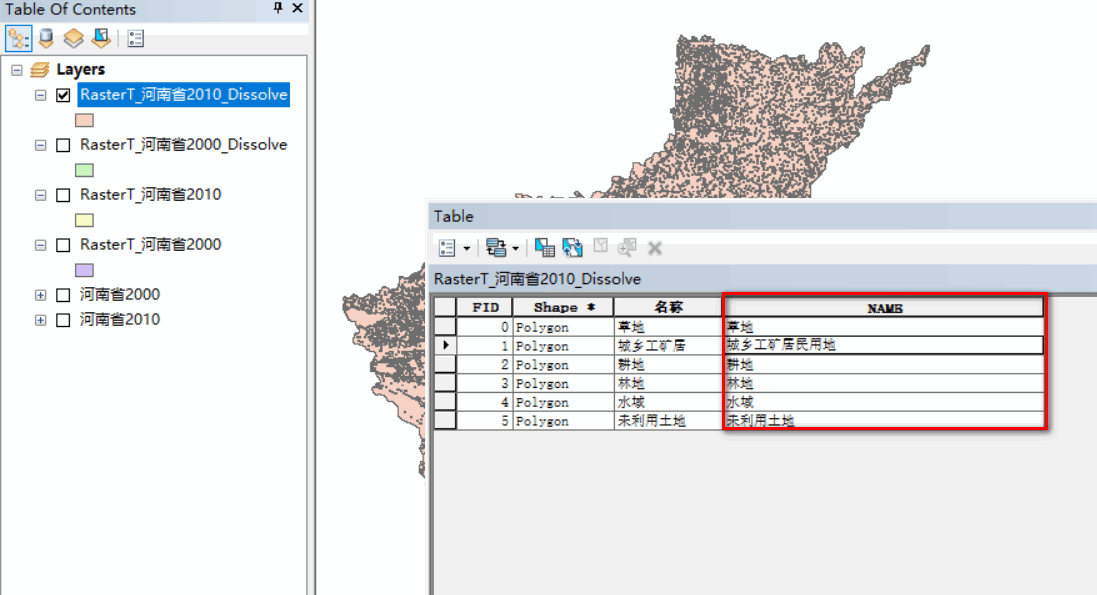
Task: Close the Table Of Contents panel
Action: pyautogui.click(x=297, y=8)
